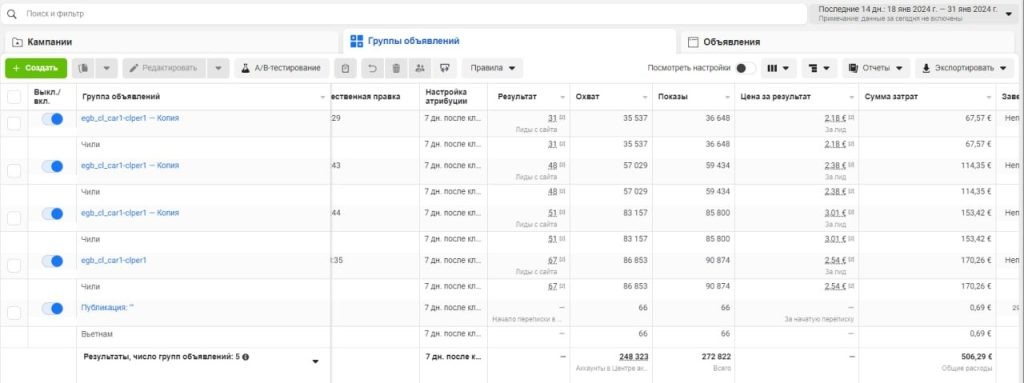
Task: Open the Цена за результат column menu arrow
Action: [x=851, y=97]
